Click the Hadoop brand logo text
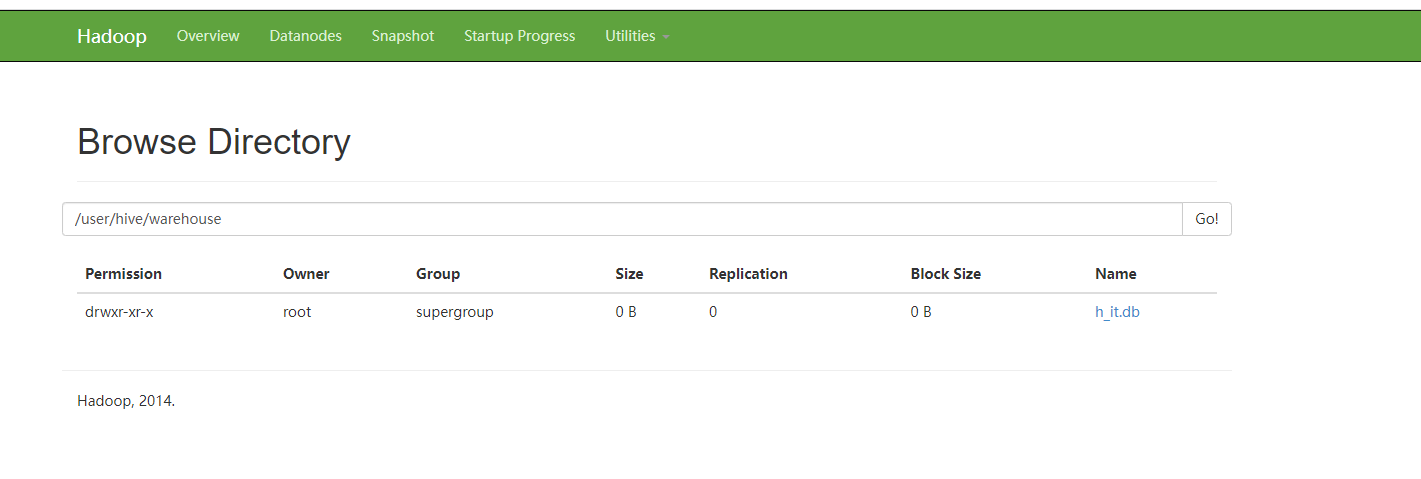The image size is (1421, 479). click(x=112, y=36)
